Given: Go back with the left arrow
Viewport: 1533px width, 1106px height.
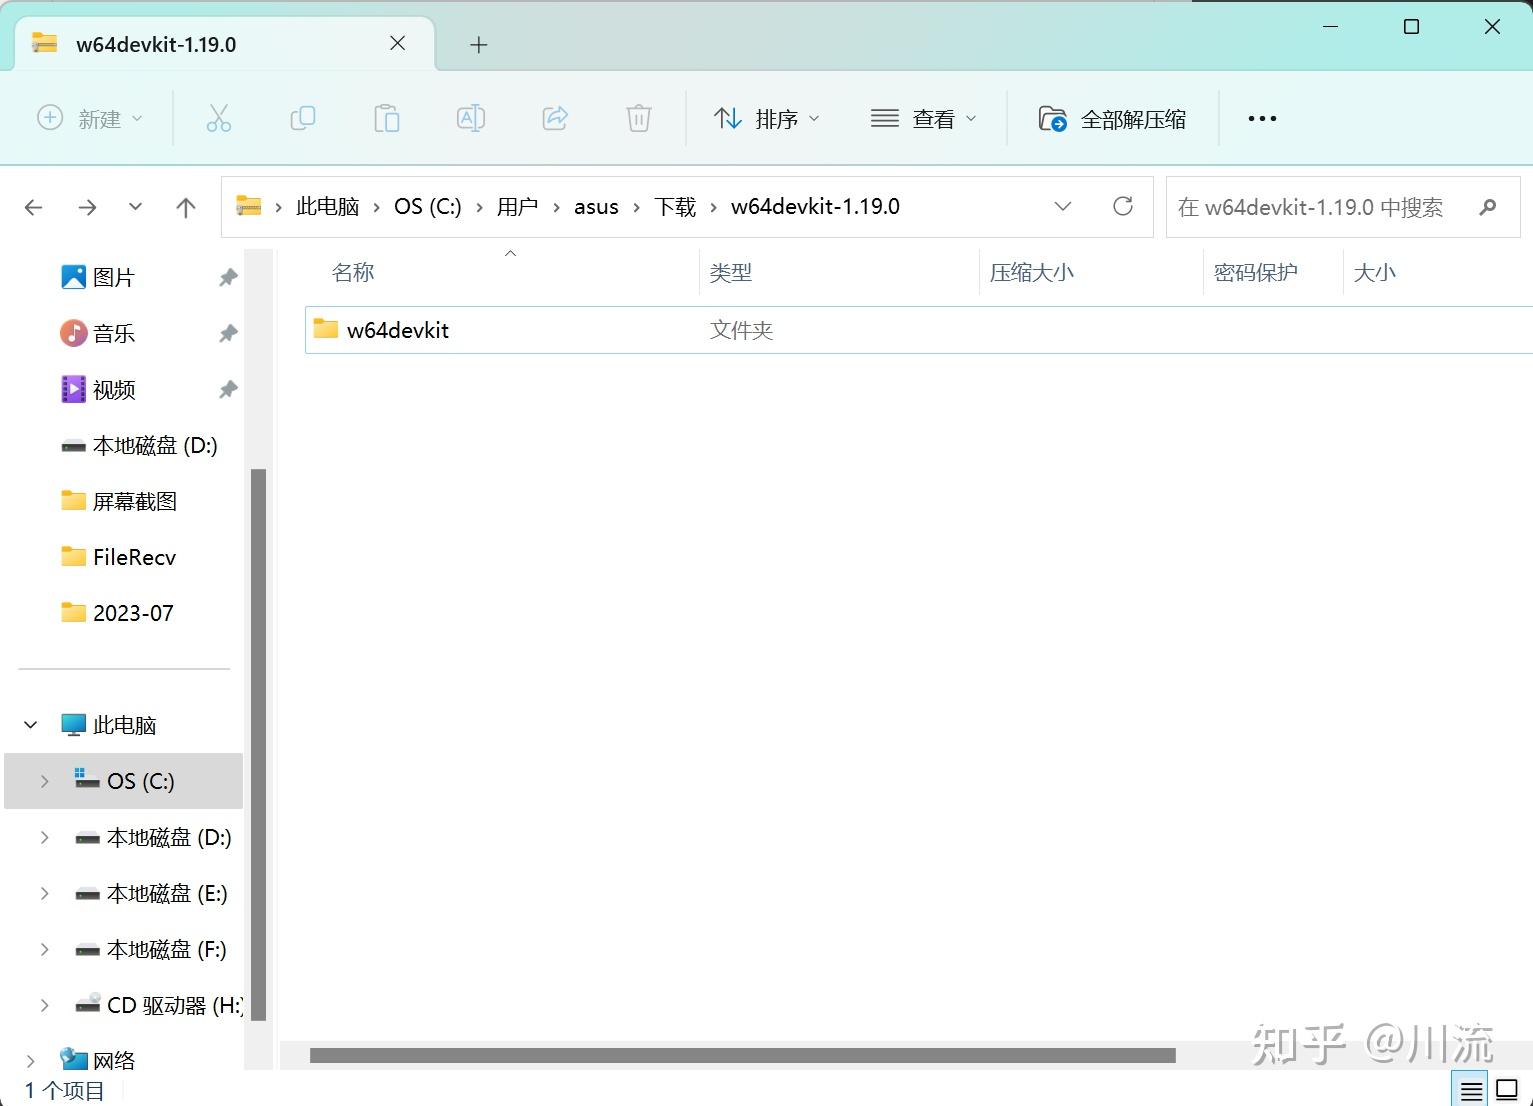Looking at the screenshot, I should tap(34, 207).
